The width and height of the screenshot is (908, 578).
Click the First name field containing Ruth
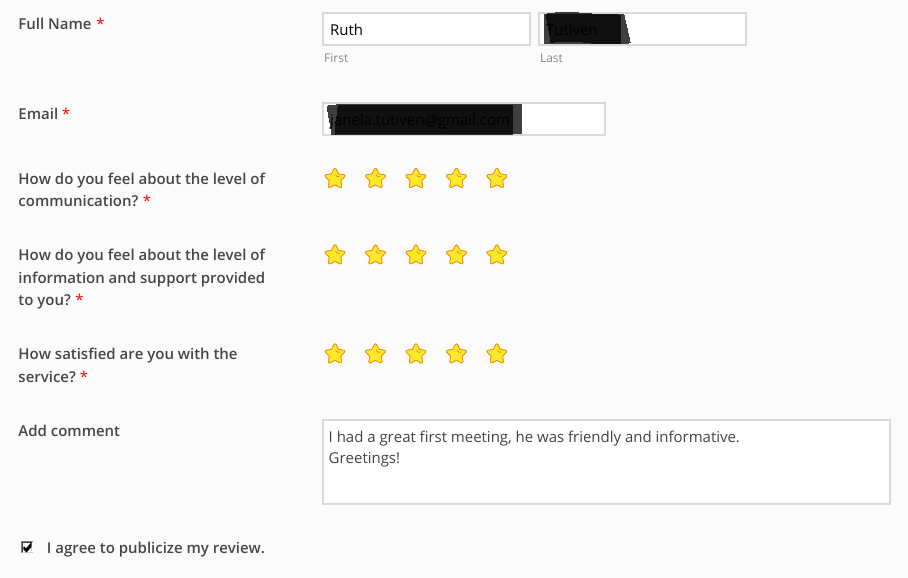point(426,29)
